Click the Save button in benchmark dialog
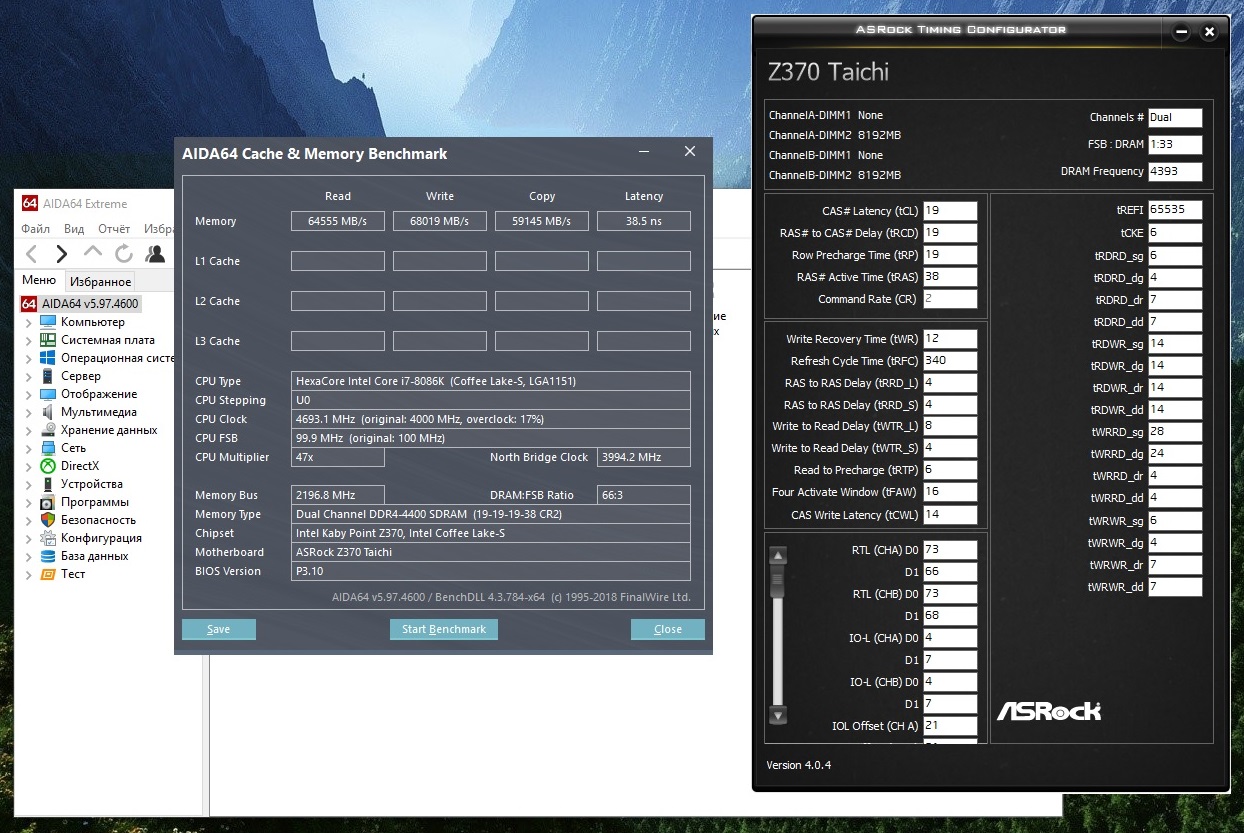The height and width of the screenshot is (833, 1244). coord(219,629)
